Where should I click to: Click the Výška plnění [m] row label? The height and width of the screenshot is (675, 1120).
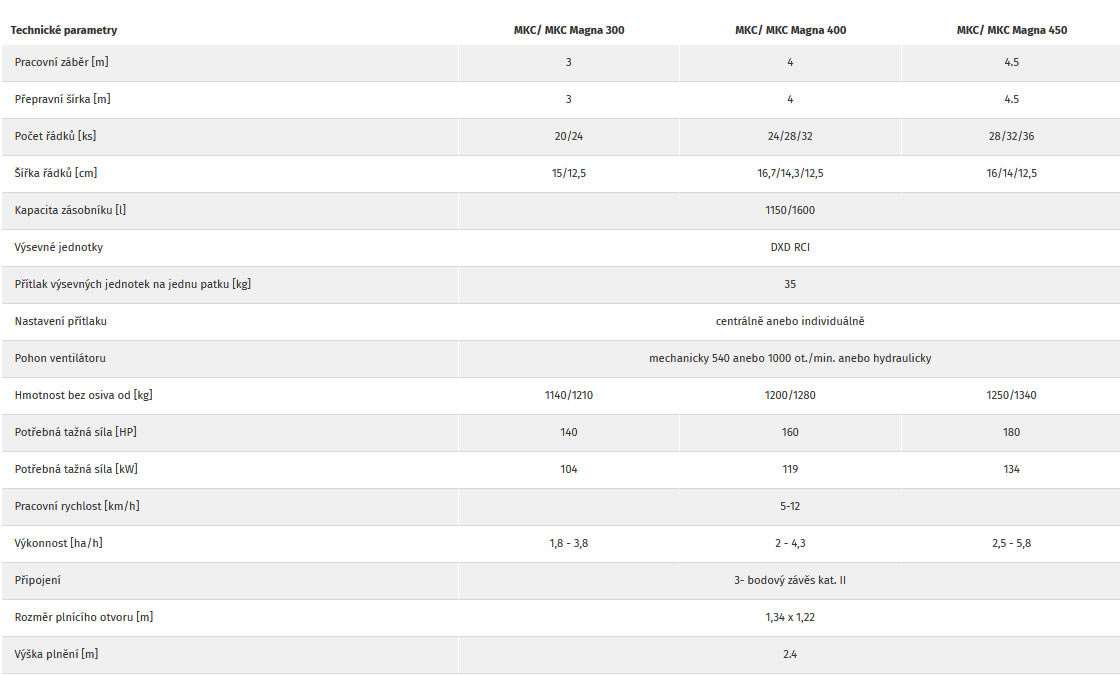click(56, 654)
